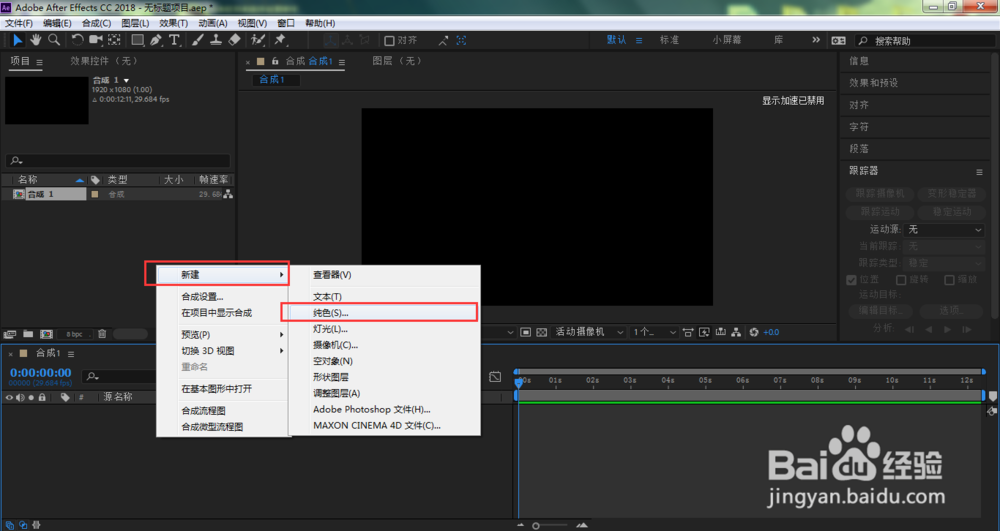This screenshot has width=1000, height=531.
Task: Select the Rectangle shape tool
Action: click(137, 40)
